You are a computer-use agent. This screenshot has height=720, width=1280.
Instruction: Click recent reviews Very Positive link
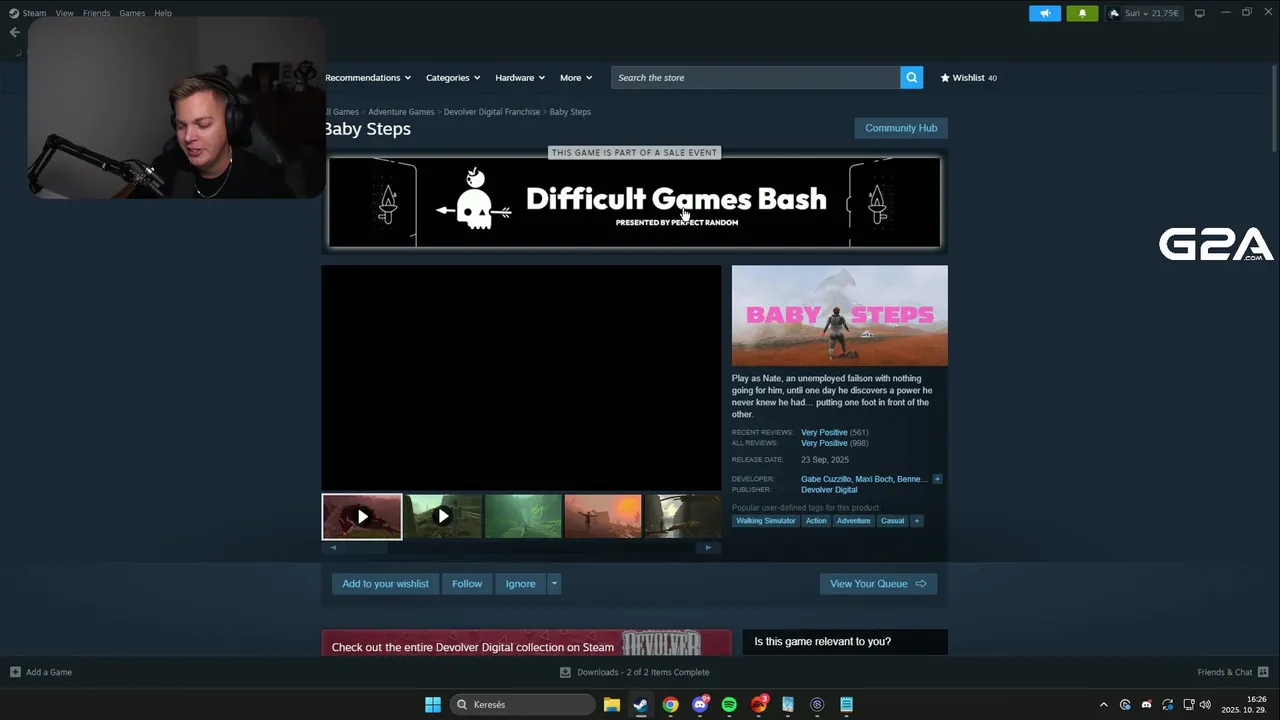coord(824,432)
